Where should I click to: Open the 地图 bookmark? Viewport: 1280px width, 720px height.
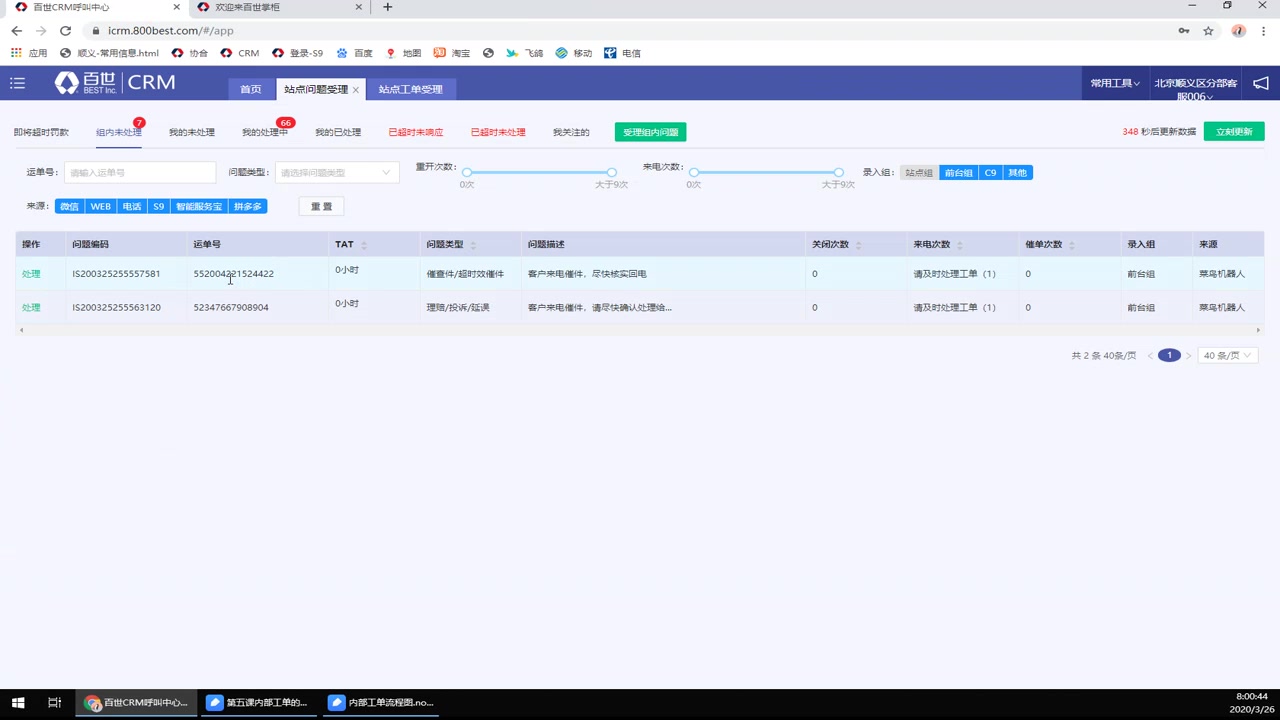403,53
